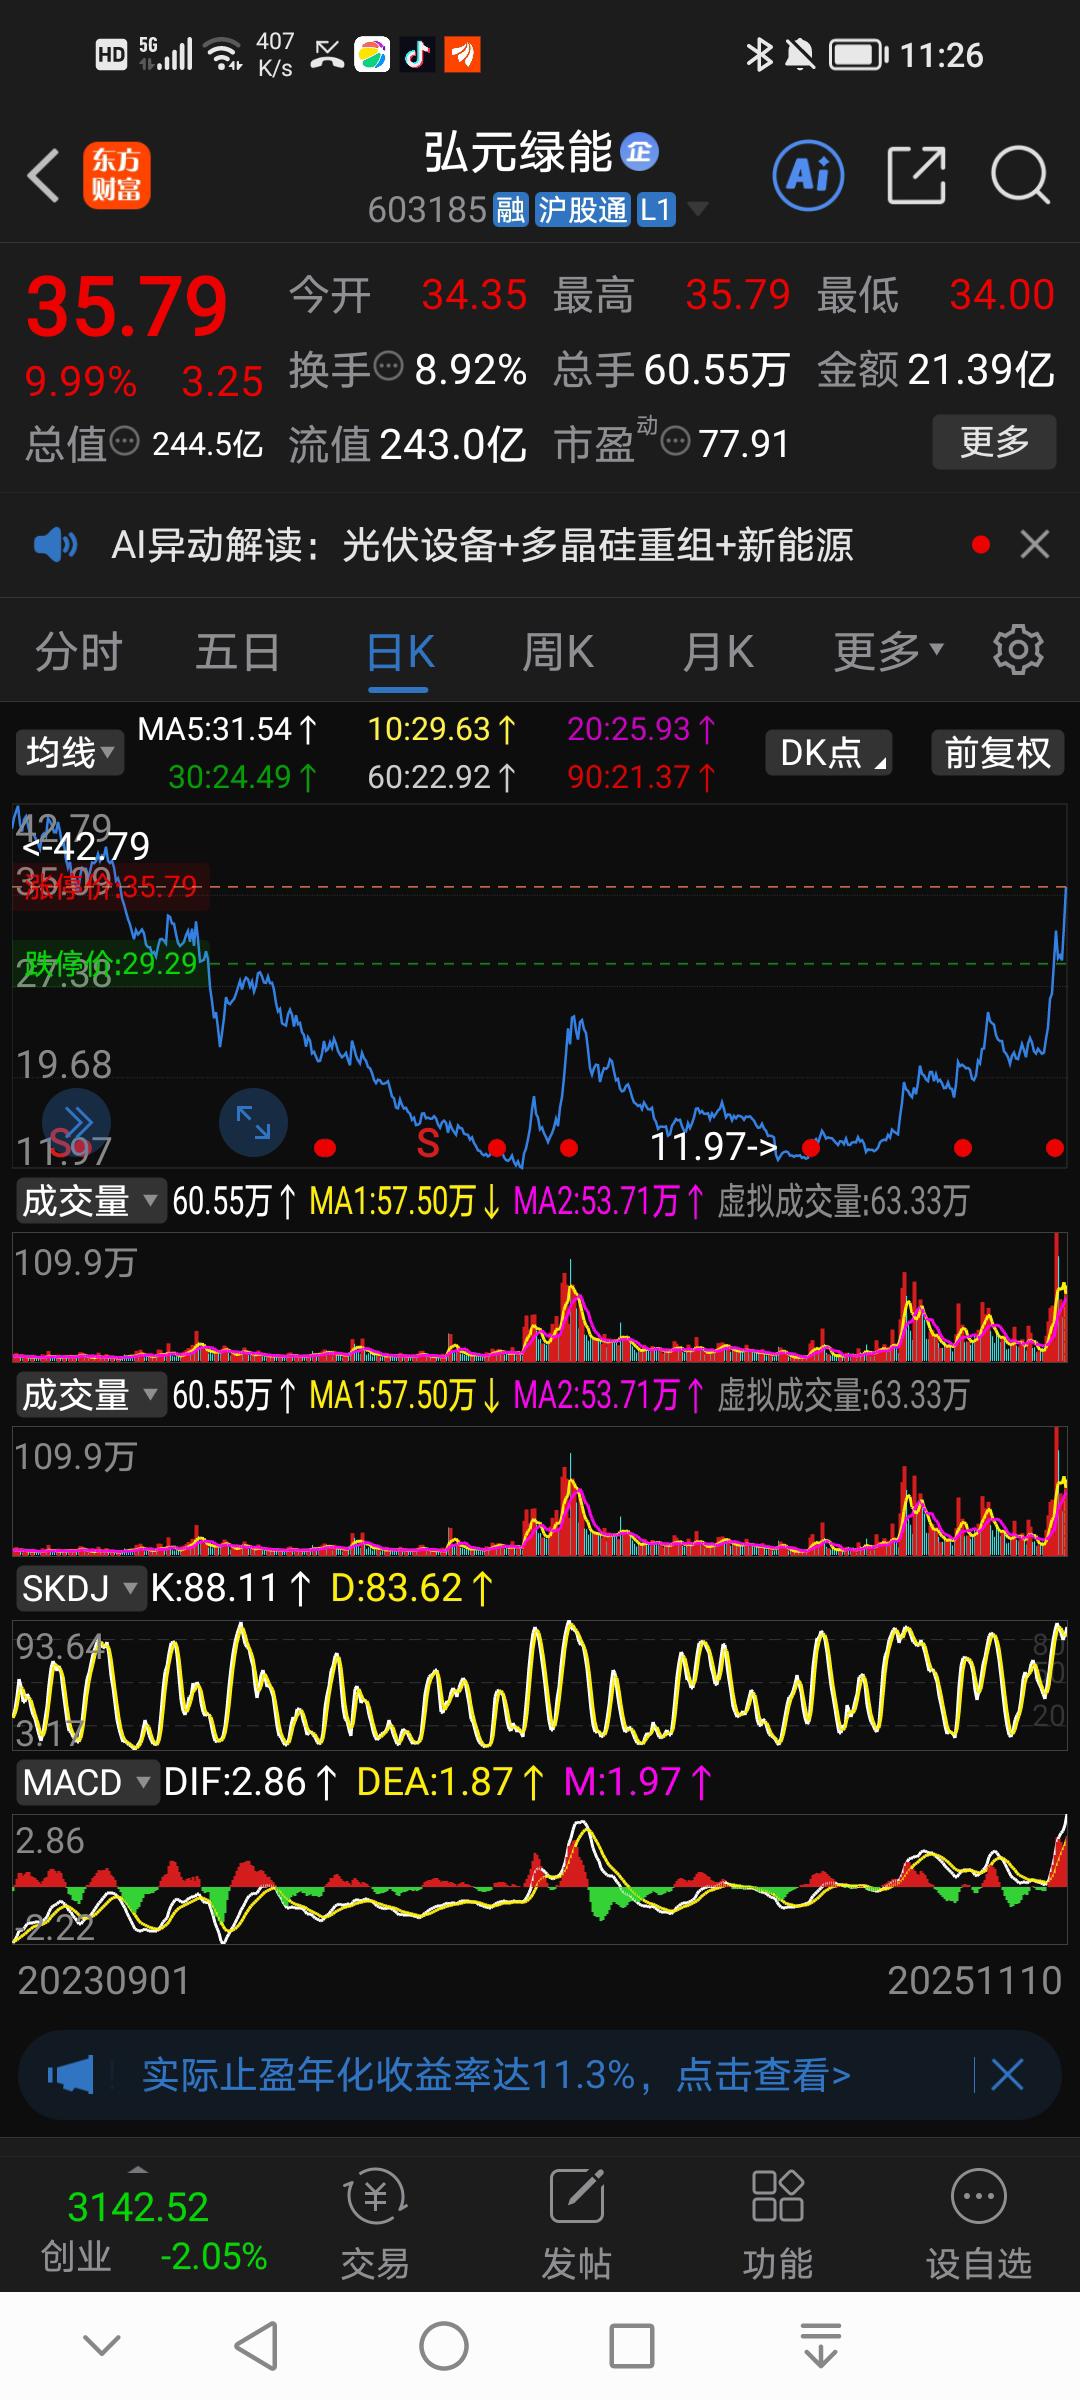Switch to 周K chart tab
The image size is (1080, 2400).
coord(558,653)
